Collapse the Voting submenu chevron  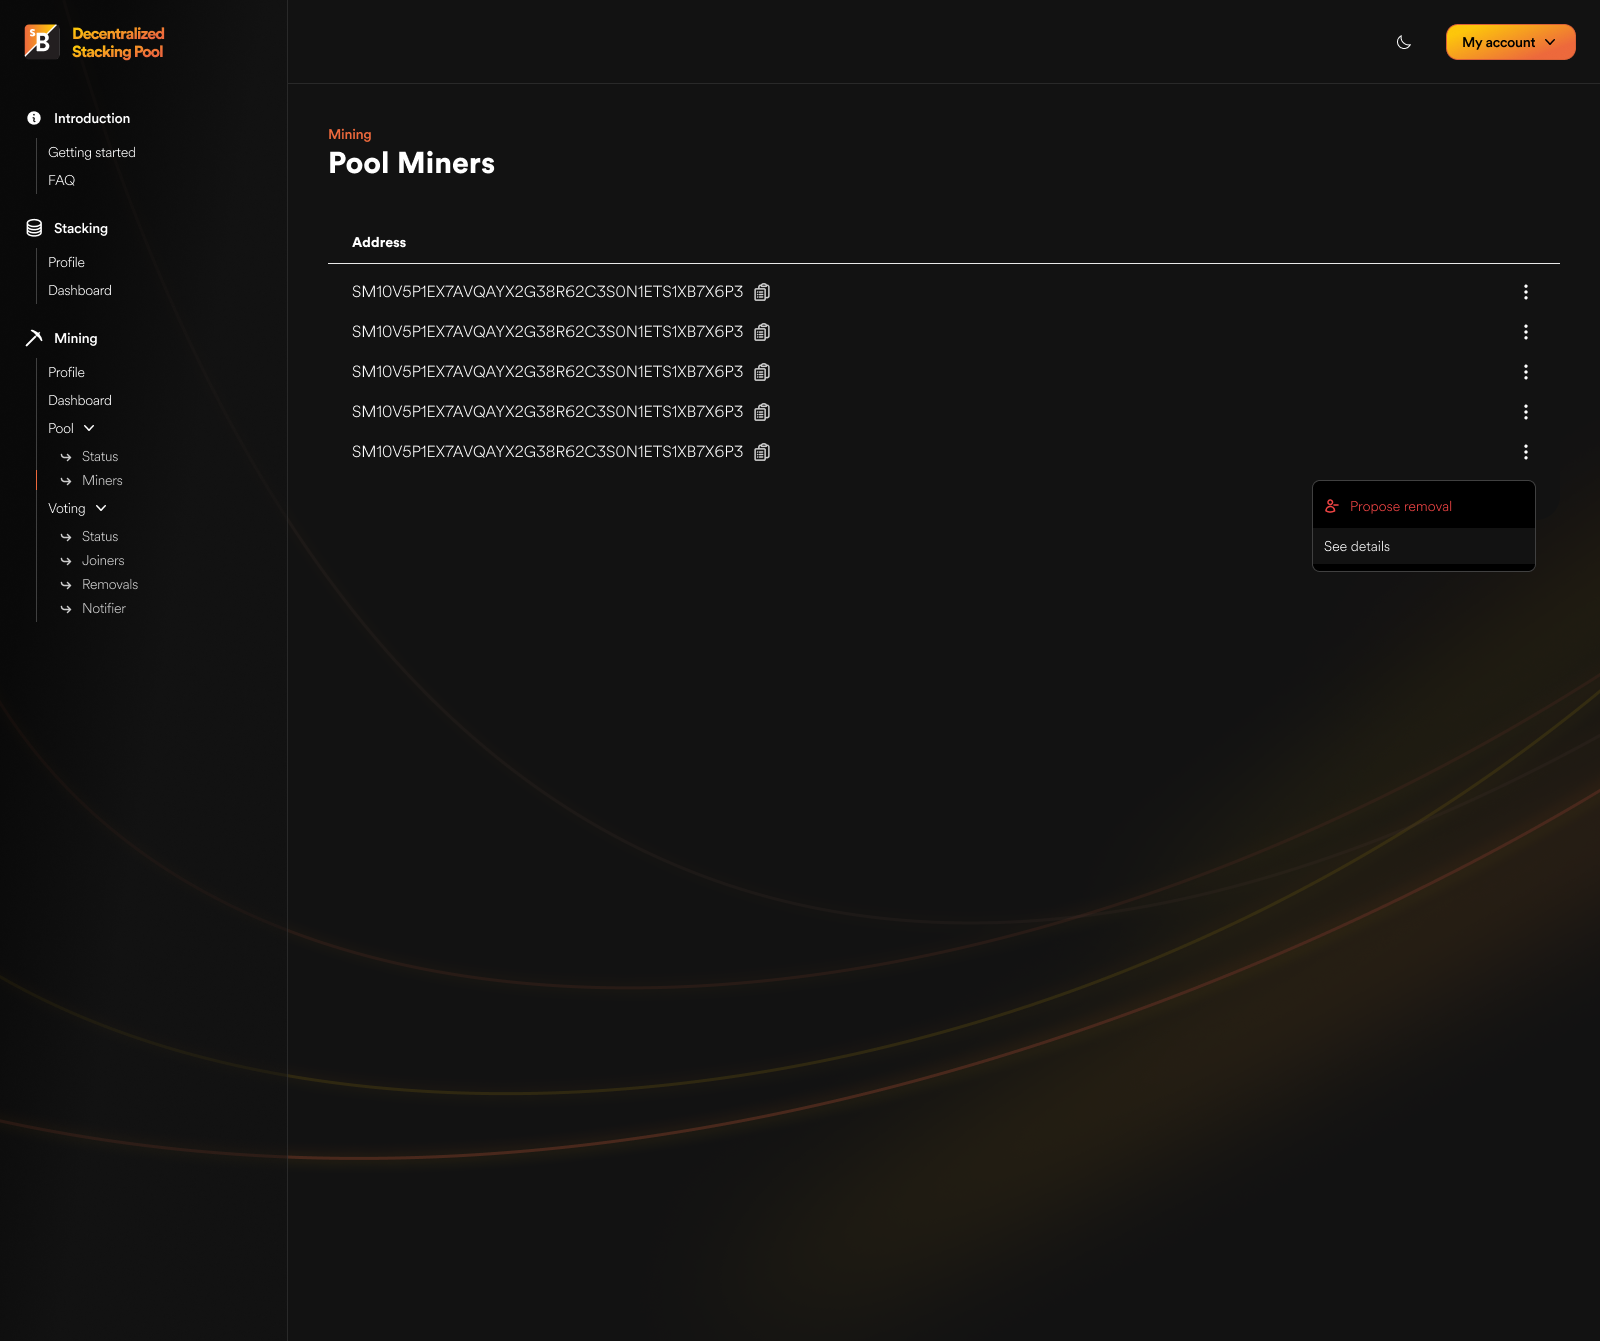tap(101, 508)
